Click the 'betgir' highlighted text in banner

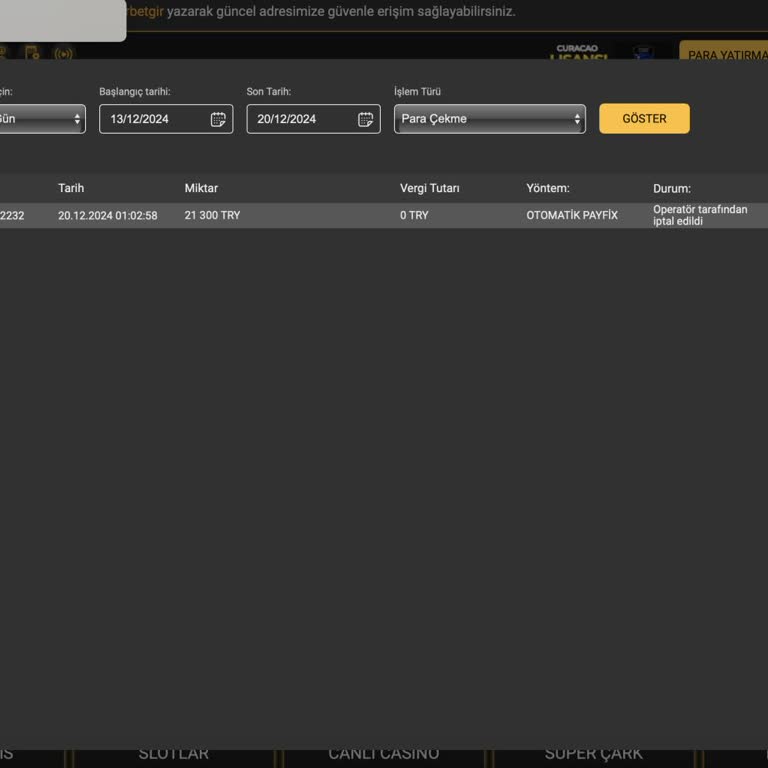pyautogui.click(x=145, y=11)
